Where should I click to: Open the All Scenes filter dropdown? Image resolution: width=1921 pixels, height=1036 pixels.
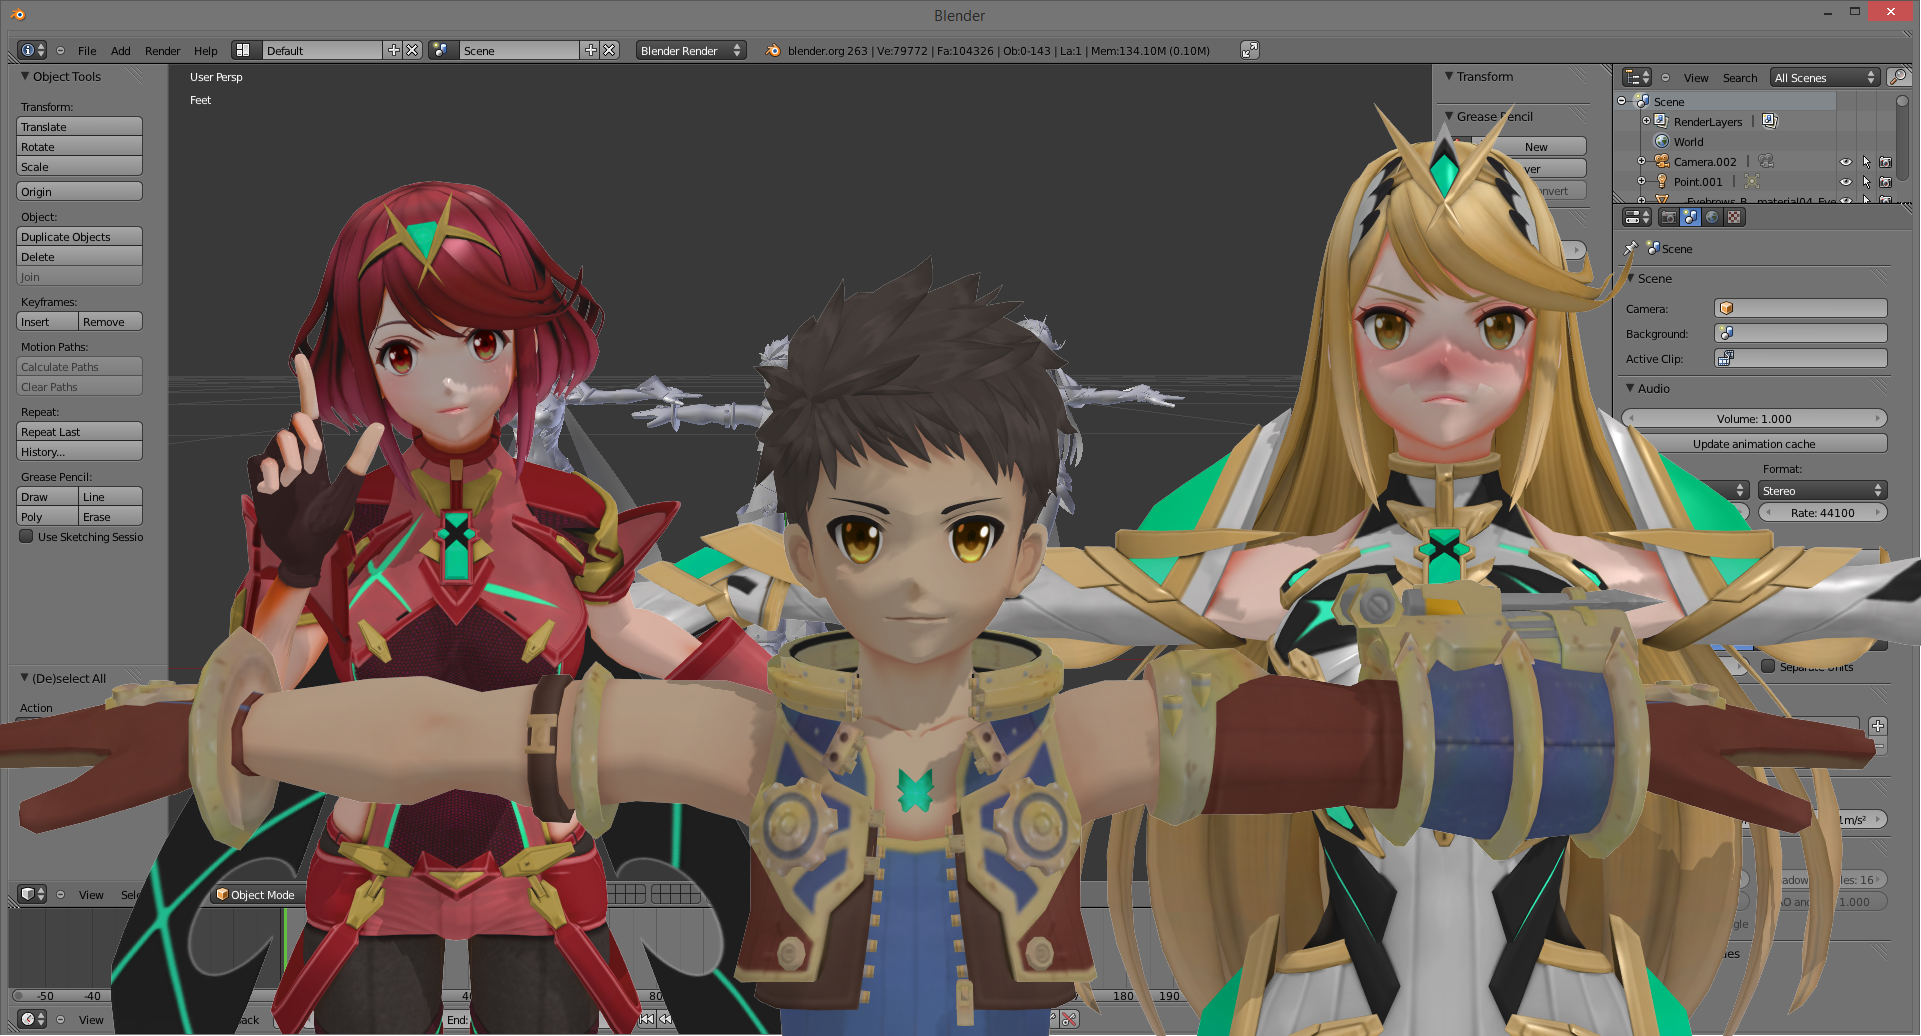[x=1824, y=77]
